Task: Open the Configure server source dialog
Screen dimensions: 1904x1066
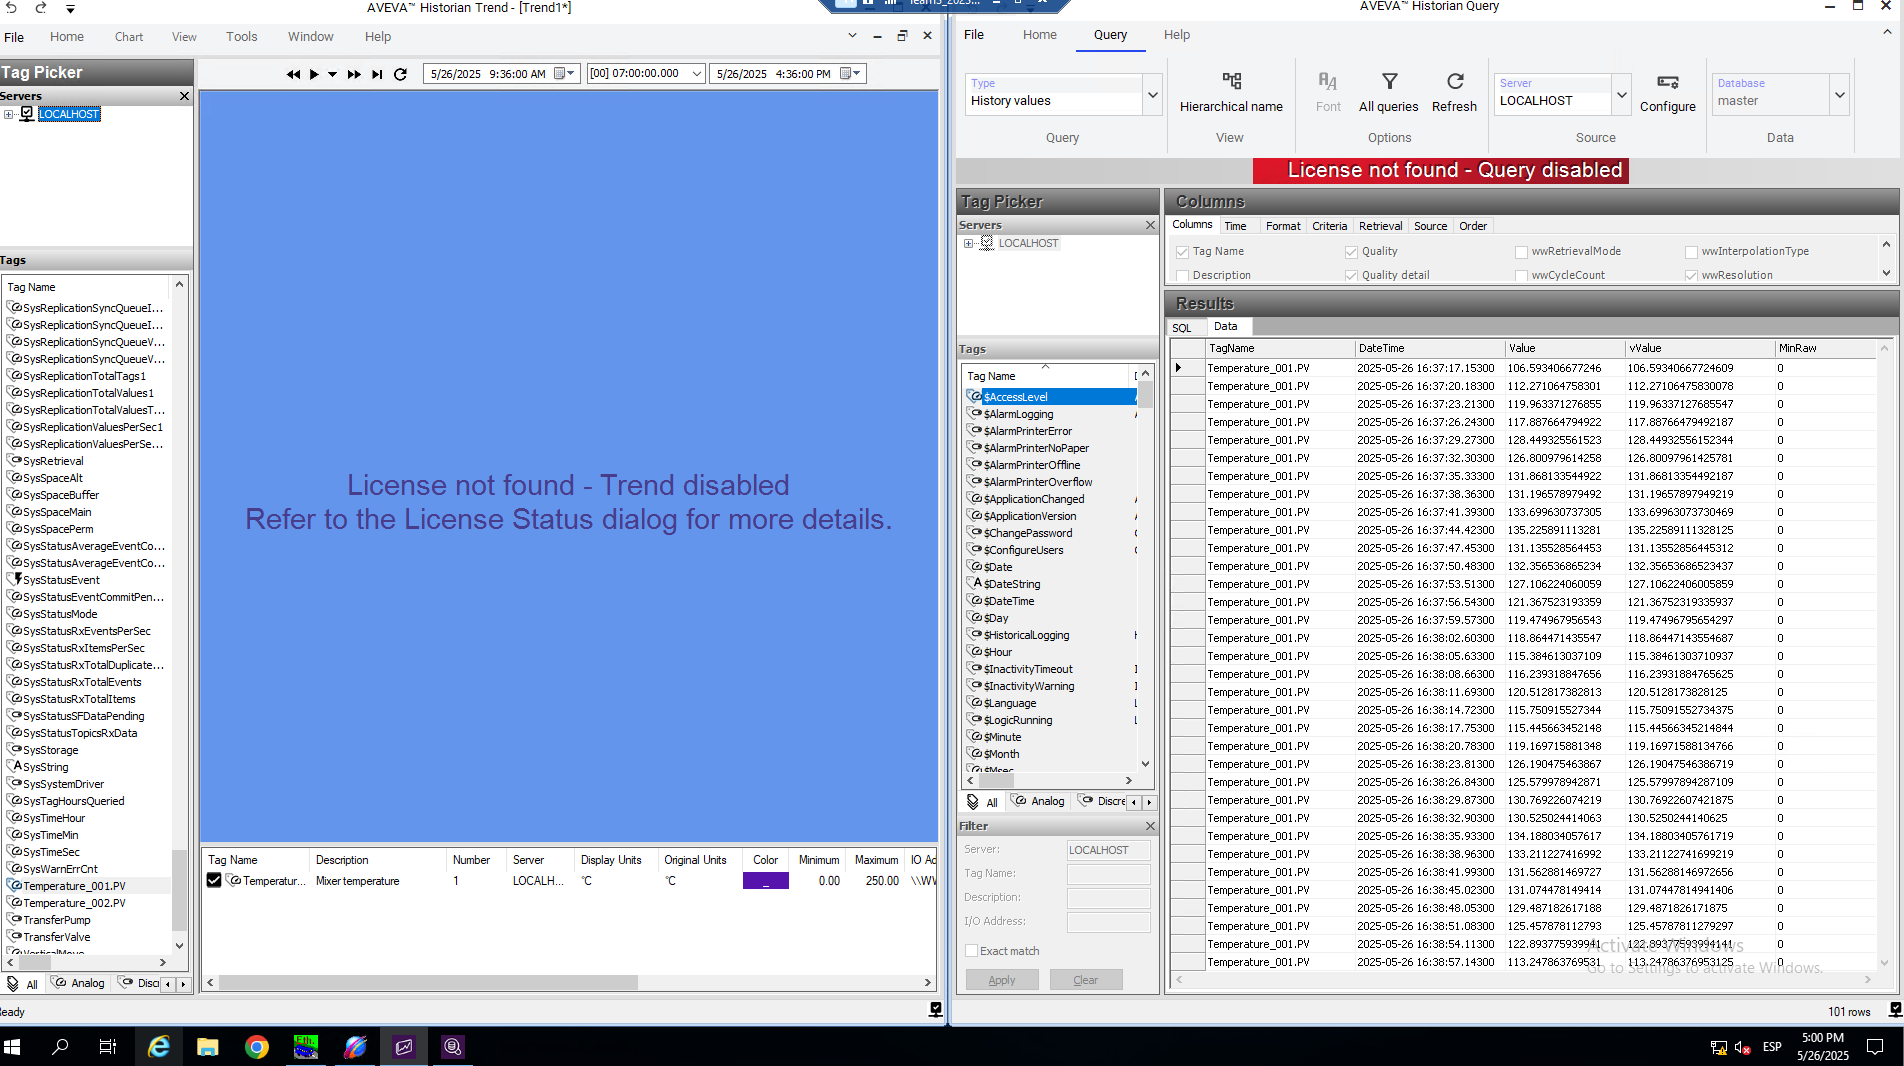Action: (1667, 93)
